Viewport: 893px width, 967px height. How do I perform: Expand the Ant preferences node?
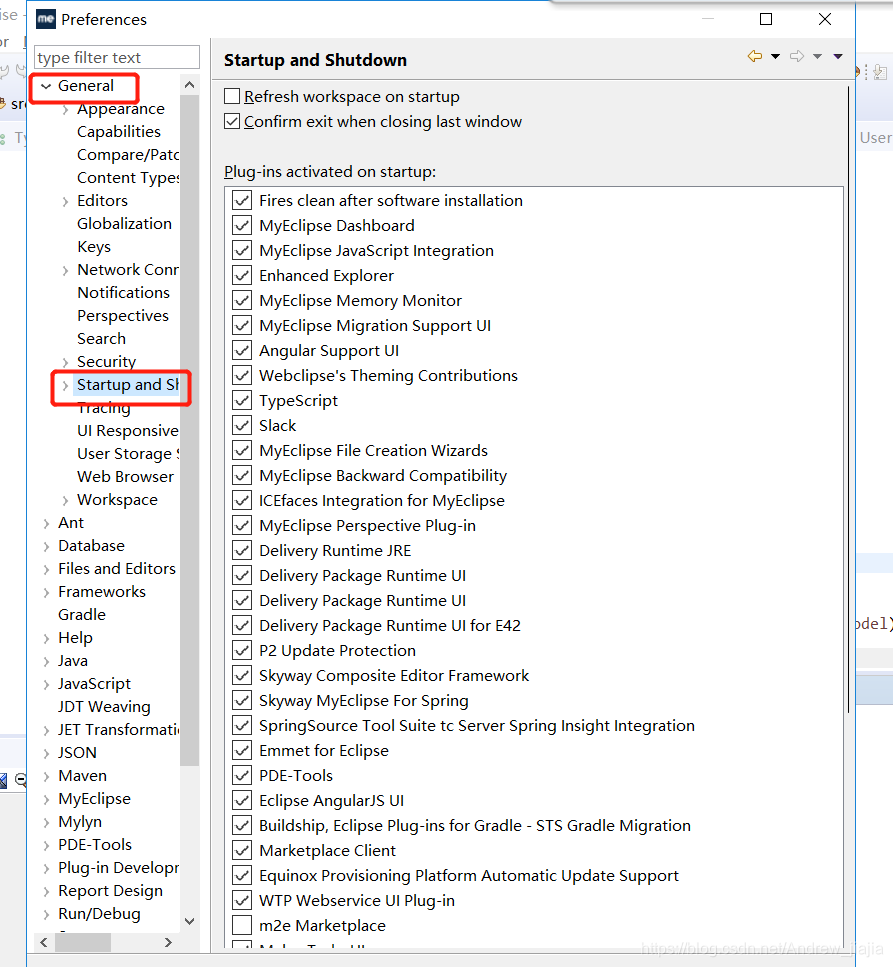click(46, 524)
